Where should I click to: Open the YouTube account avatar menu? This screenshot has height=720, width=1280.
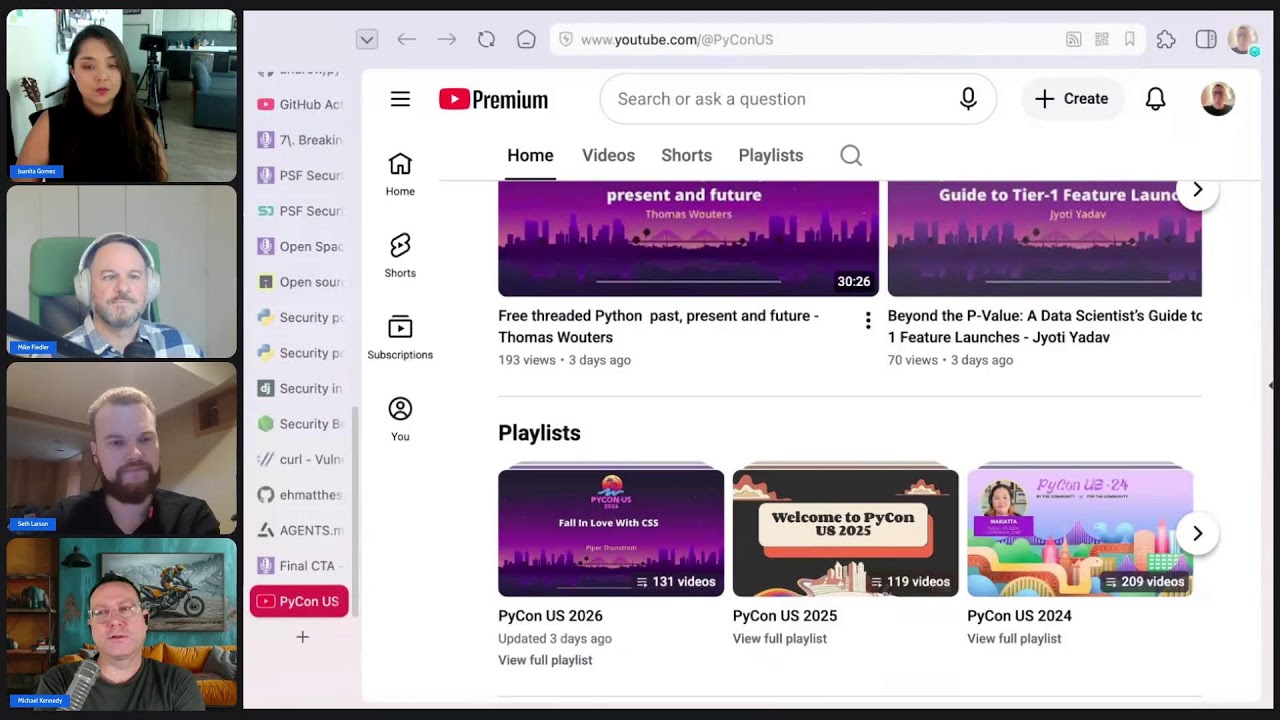(x=1218, y=99)
